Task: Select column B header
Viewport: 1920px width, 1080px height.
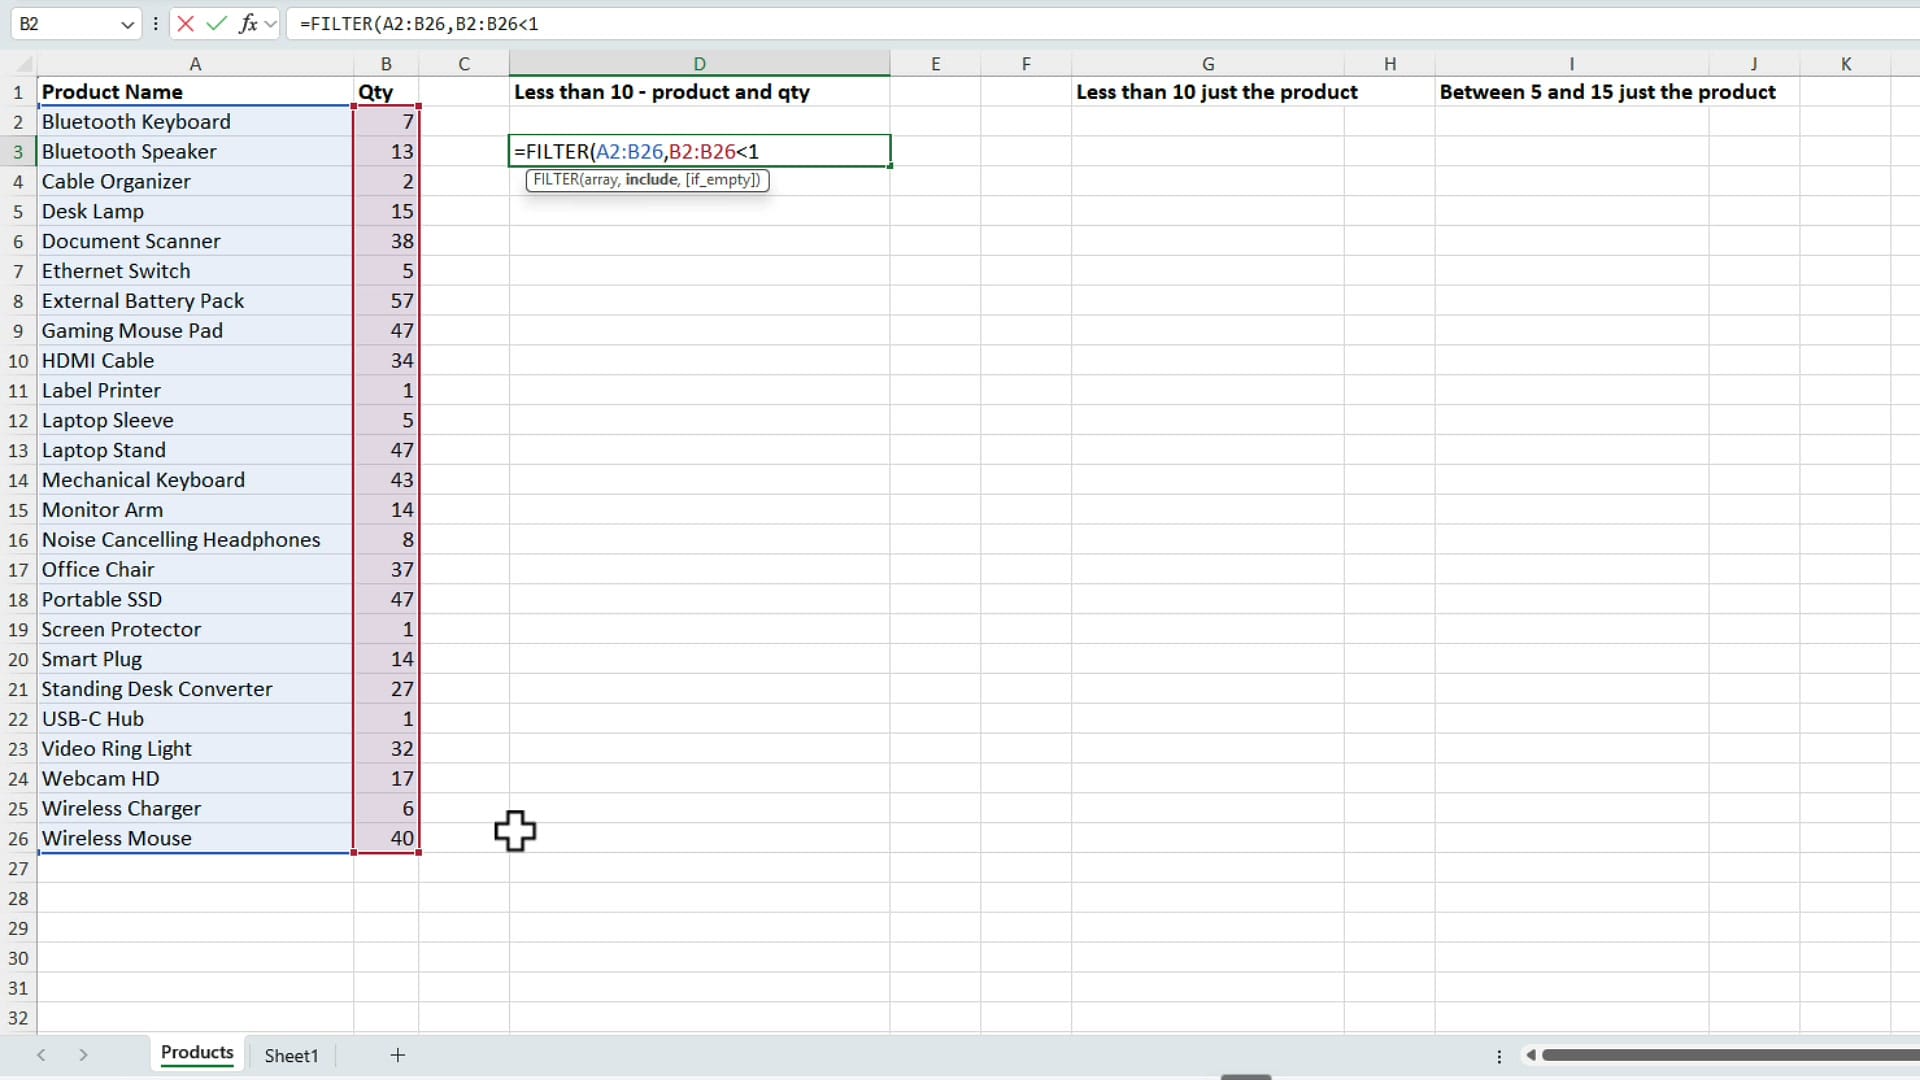Action: (x=386, y=64)
